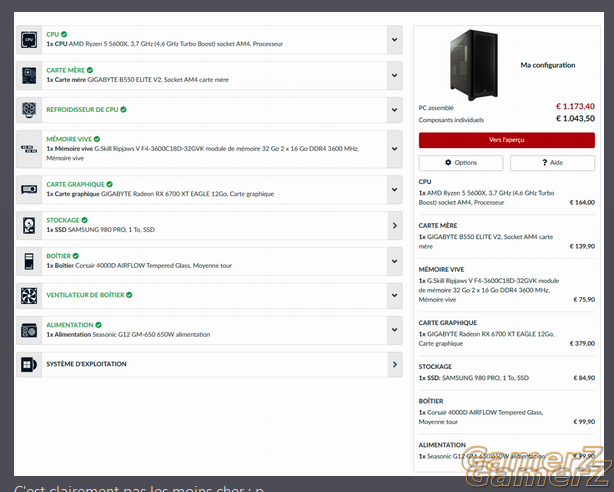Click the Carte mère motherboard icon
This screenshot has height=492, width=614.
click(29, 75)
